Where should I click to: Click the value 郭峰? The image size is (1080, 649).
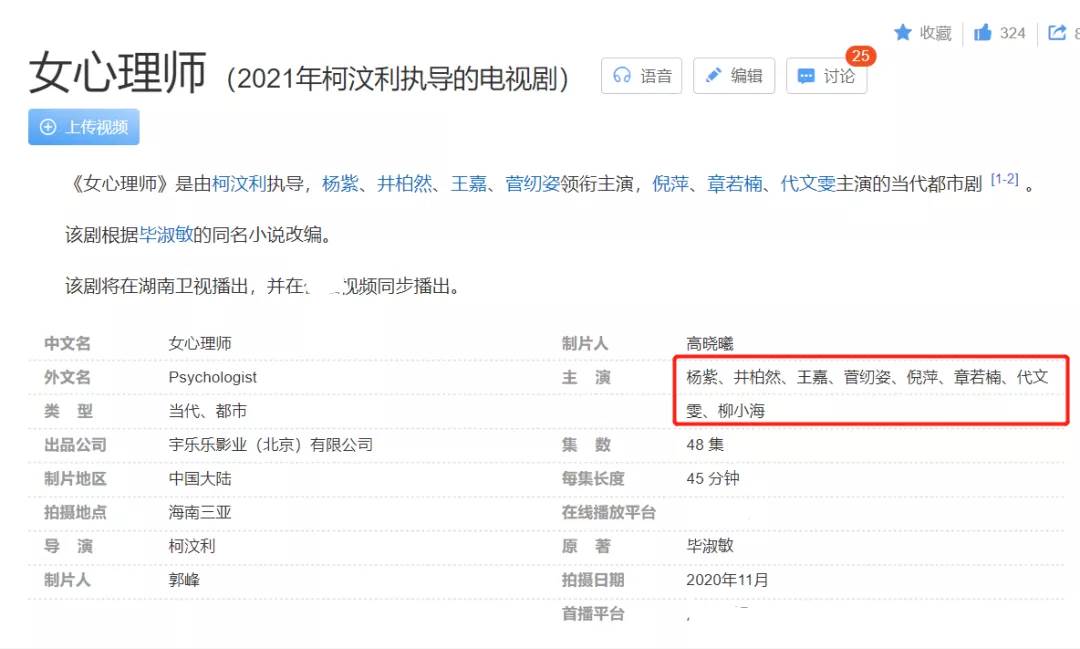click(184, 579)
